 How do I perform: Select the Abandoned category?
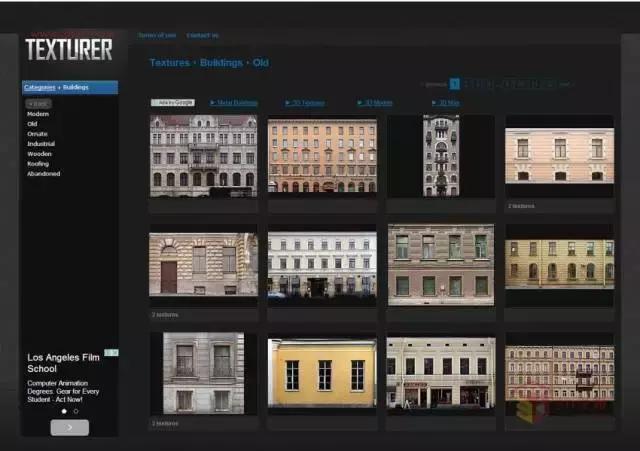pos(44,173)
